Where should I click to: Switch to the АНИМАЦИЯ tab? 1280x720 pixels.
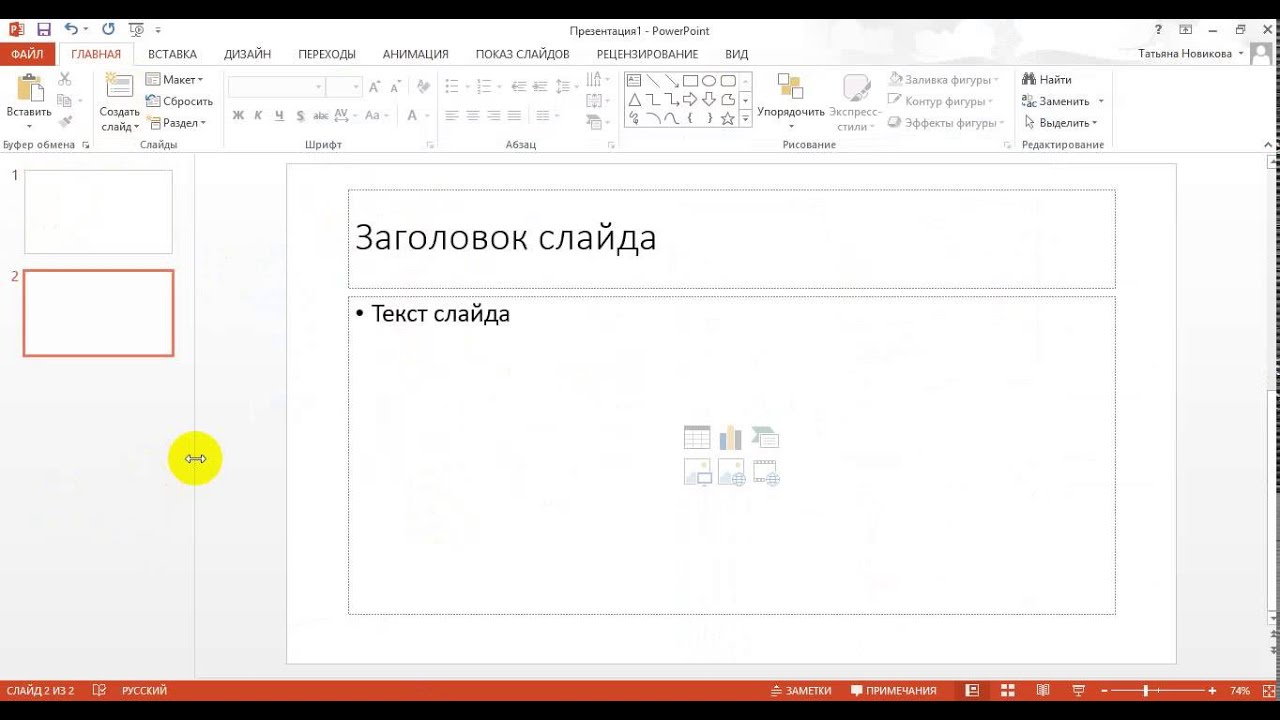415,54
